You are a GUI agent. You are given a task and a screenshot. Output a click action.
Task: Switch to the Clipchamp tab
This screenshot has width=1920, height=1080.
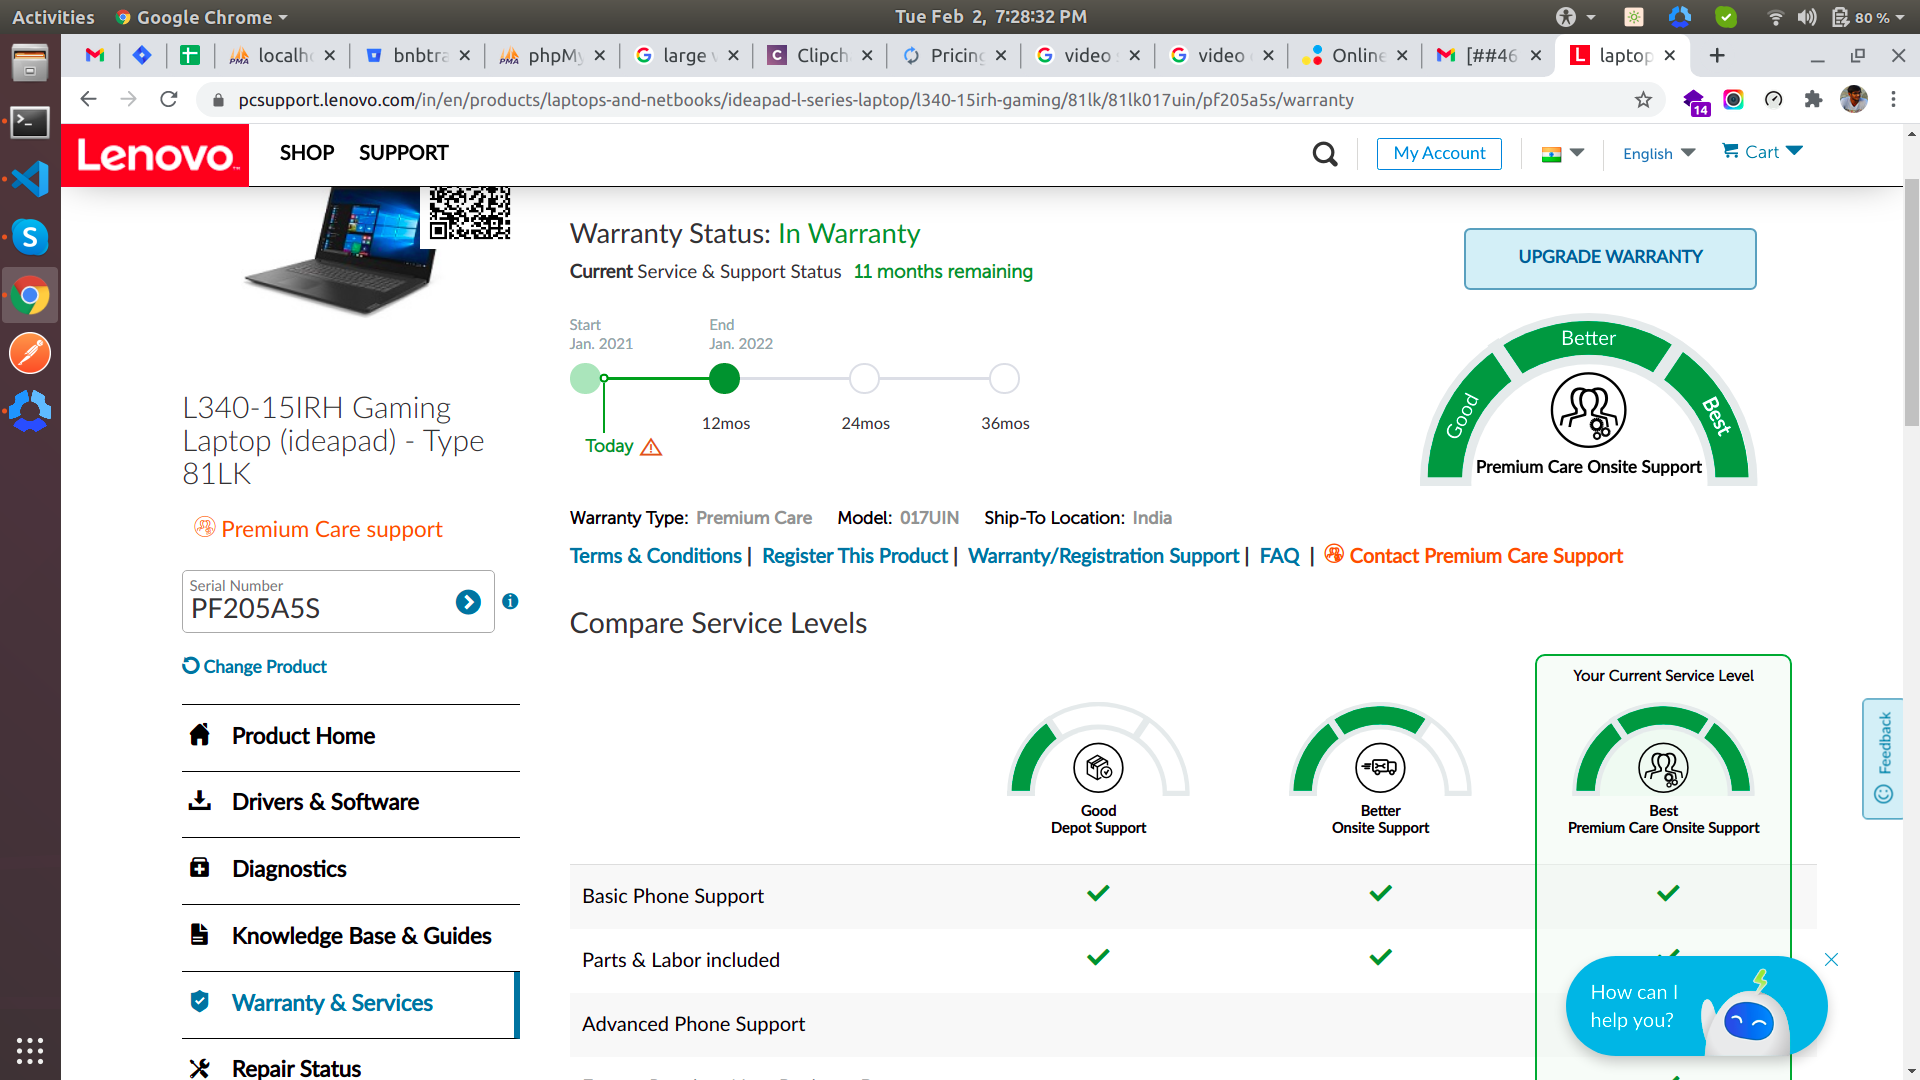click(820, 56)
